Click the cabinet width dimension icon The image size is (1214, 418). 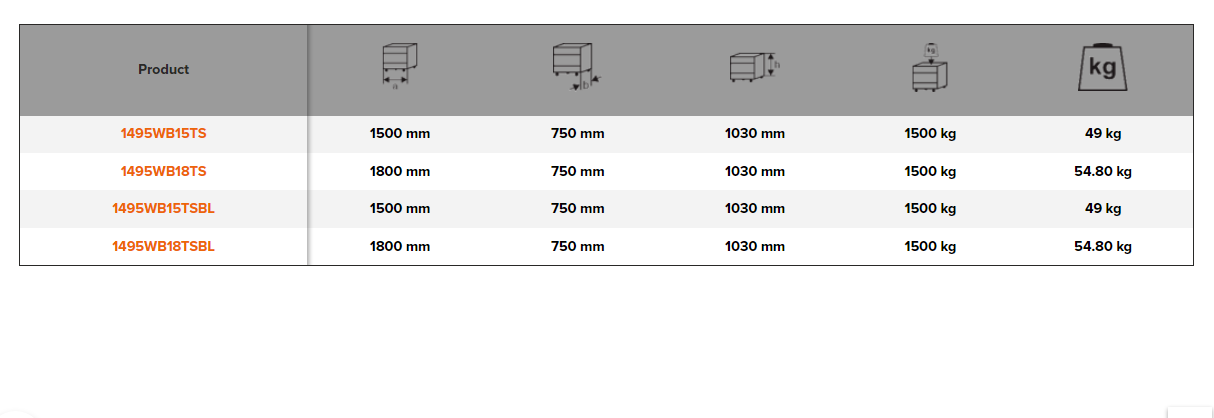pyautogui.click(x=400, y=68)
